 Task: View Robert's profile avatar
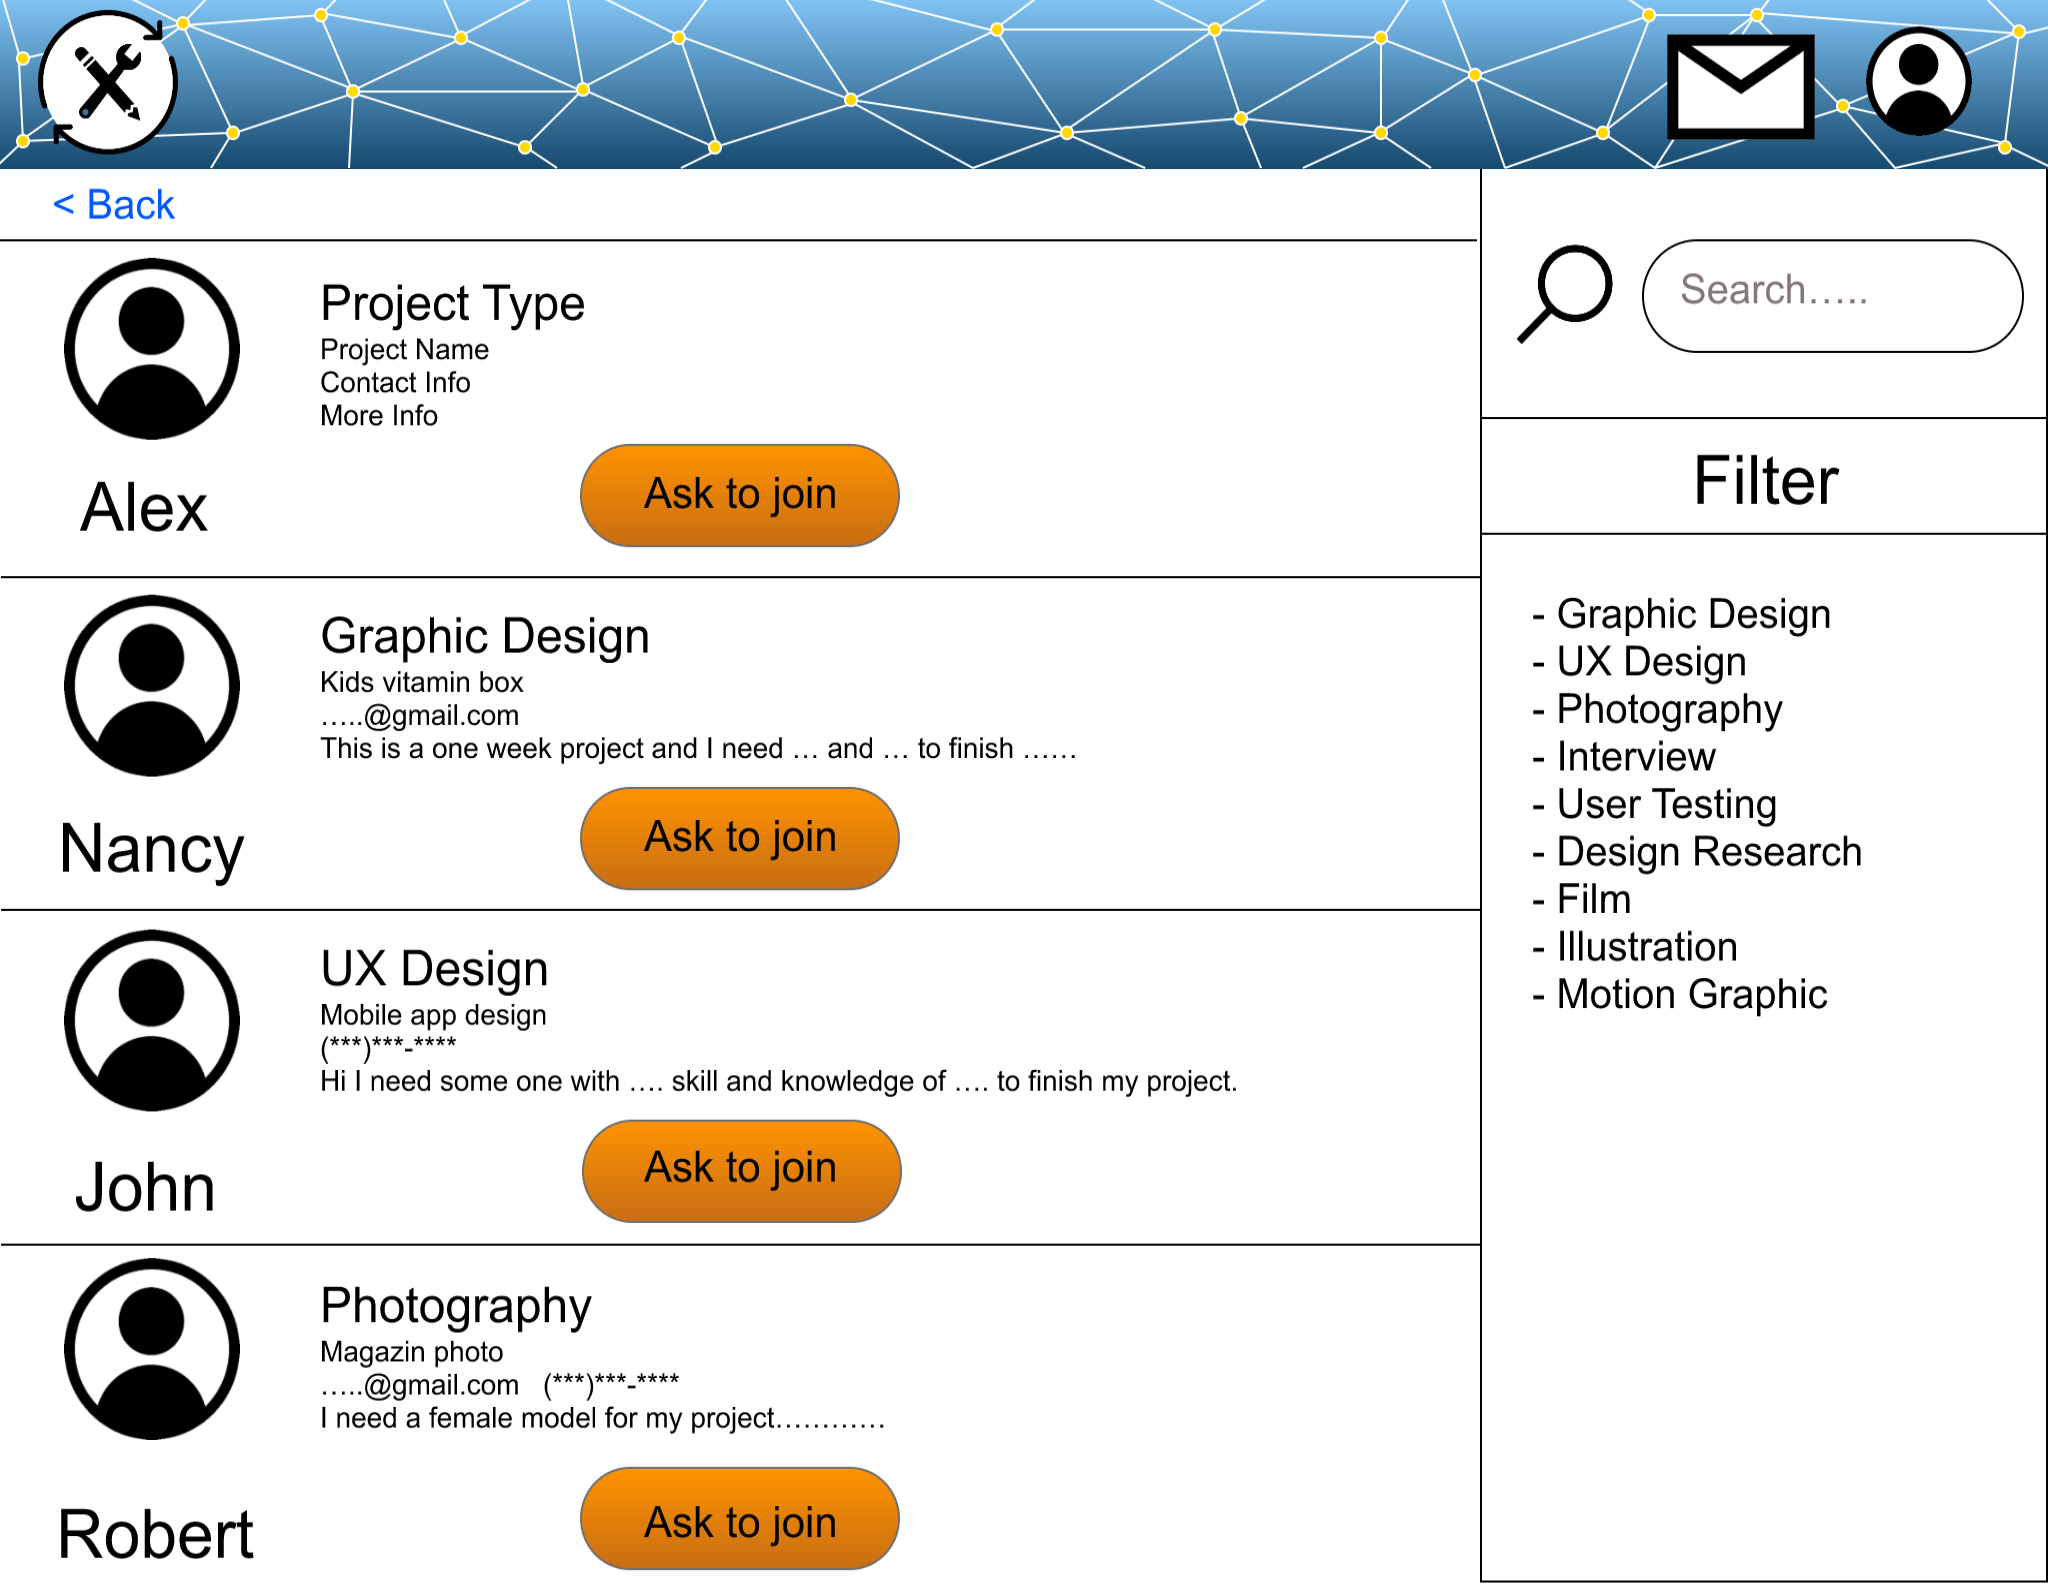(152, 1349)
